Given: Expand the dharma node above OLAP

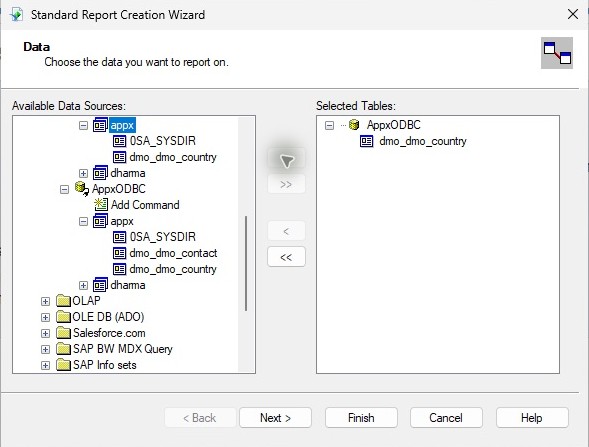Looking at the screenshot, I should click(83, 285).
